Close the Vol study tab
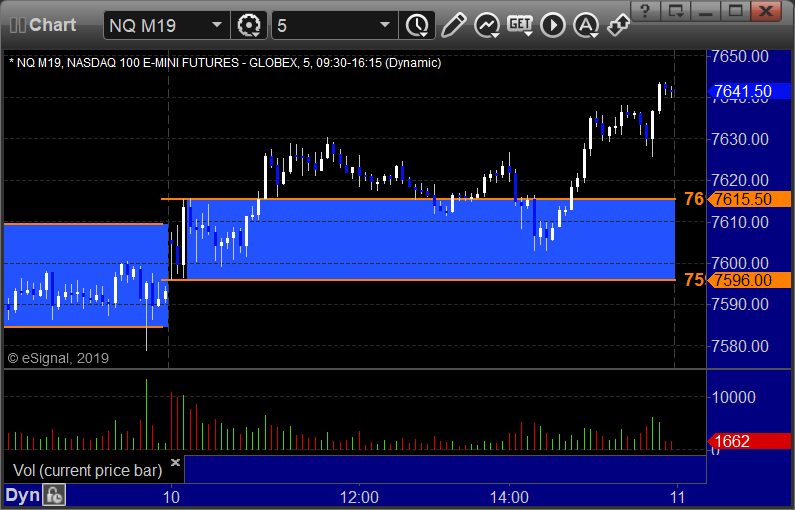 point(175,462)
